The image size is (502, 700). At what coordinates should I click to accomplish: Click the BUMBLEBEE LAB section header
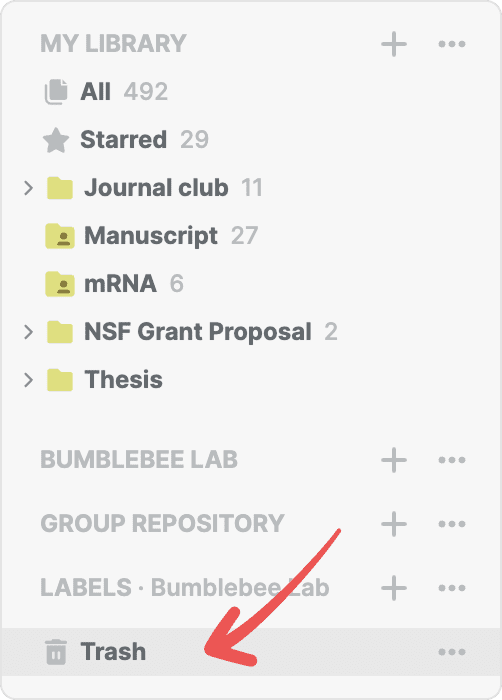pyautogui.click(x=139, y=460)
